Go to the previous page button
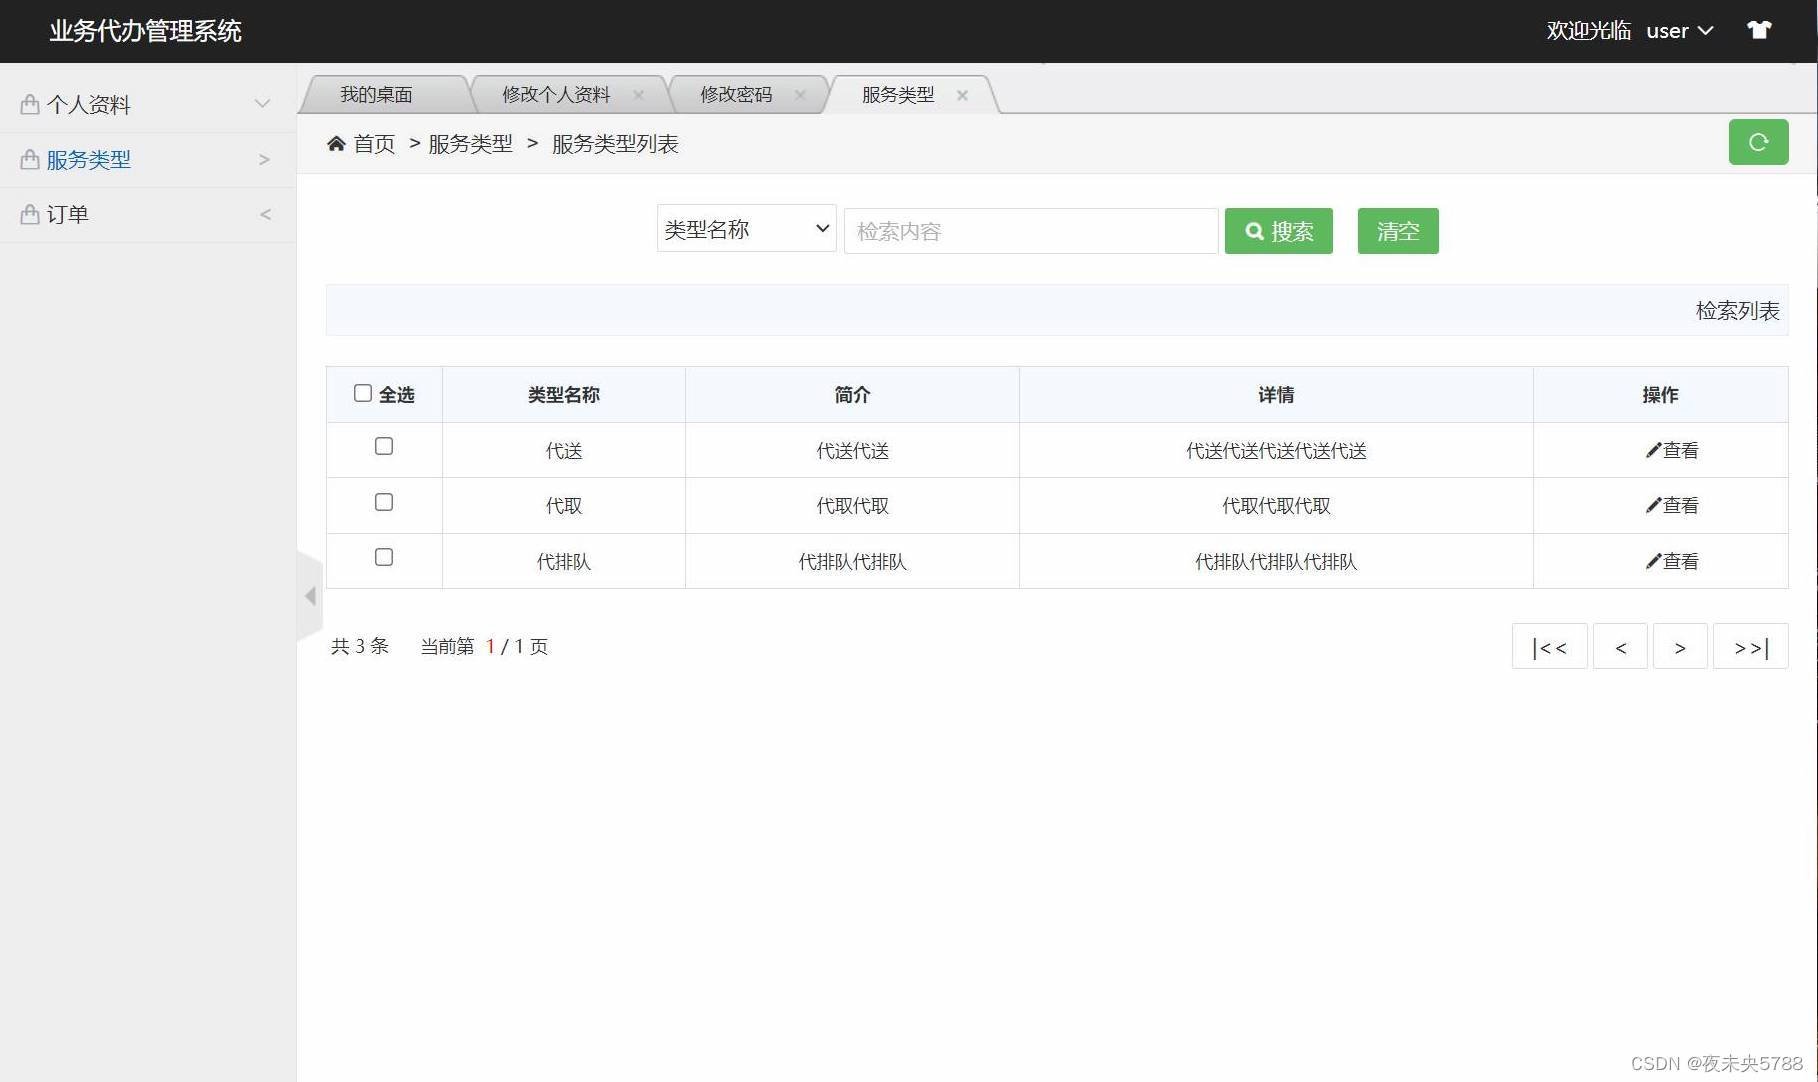The image size is (1818, 1082). [x=1620, y=647]
